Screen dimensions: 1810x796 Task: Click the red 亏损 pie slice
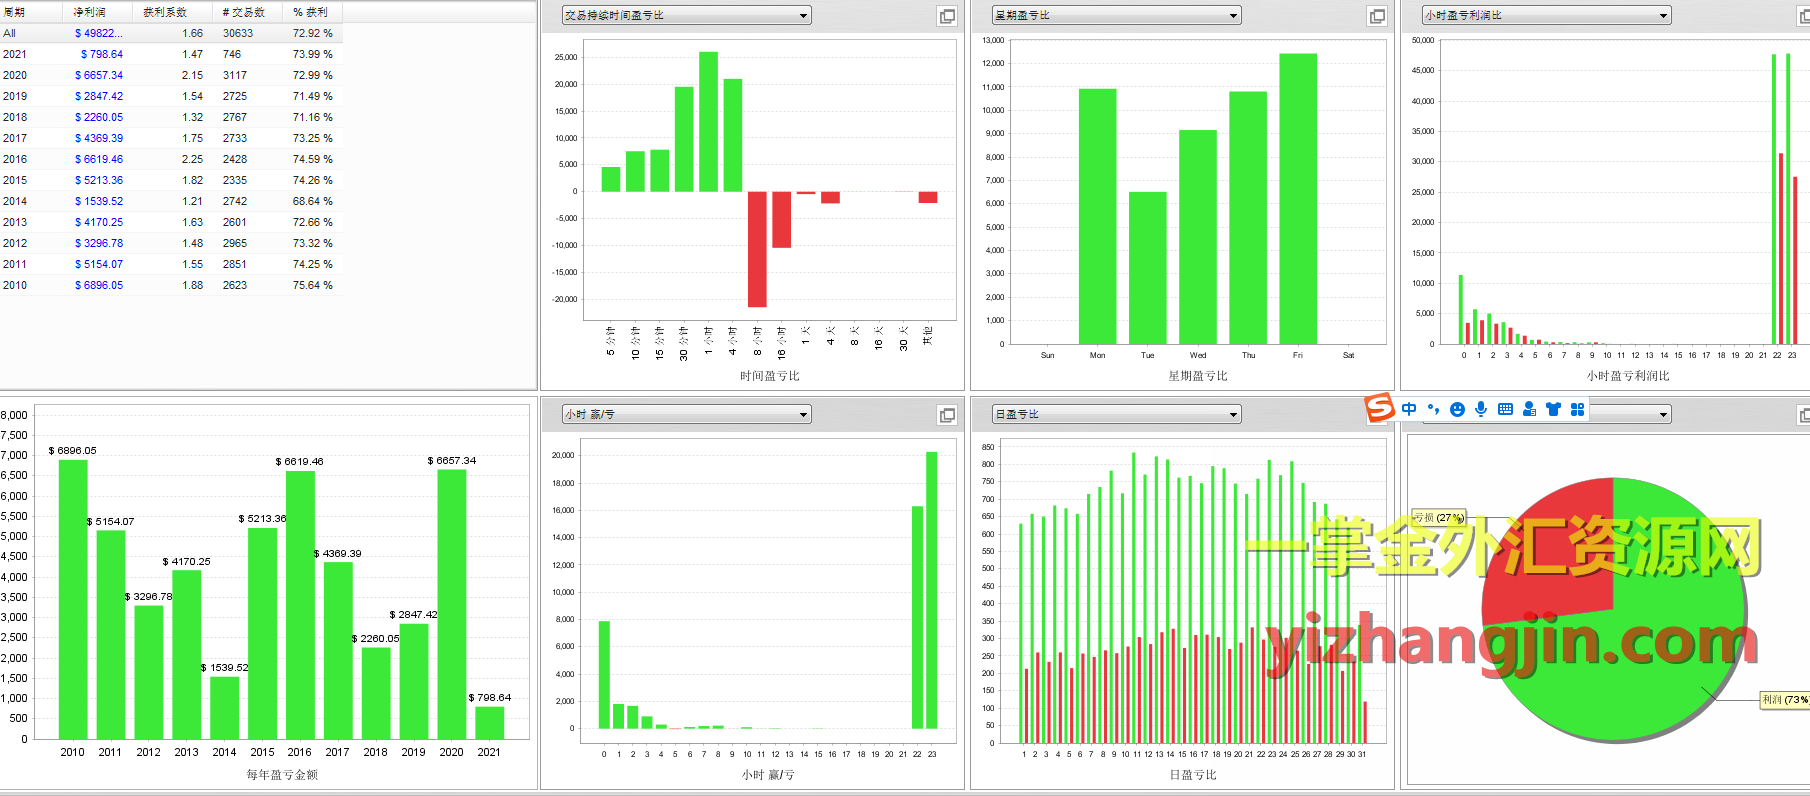point(1553,550)
